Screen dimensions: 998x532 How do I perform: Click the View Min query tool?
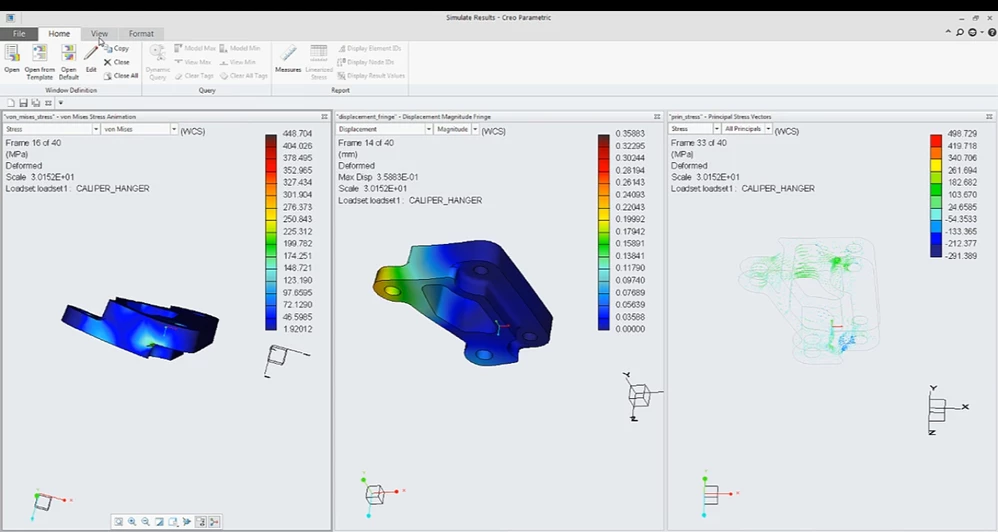238,62
